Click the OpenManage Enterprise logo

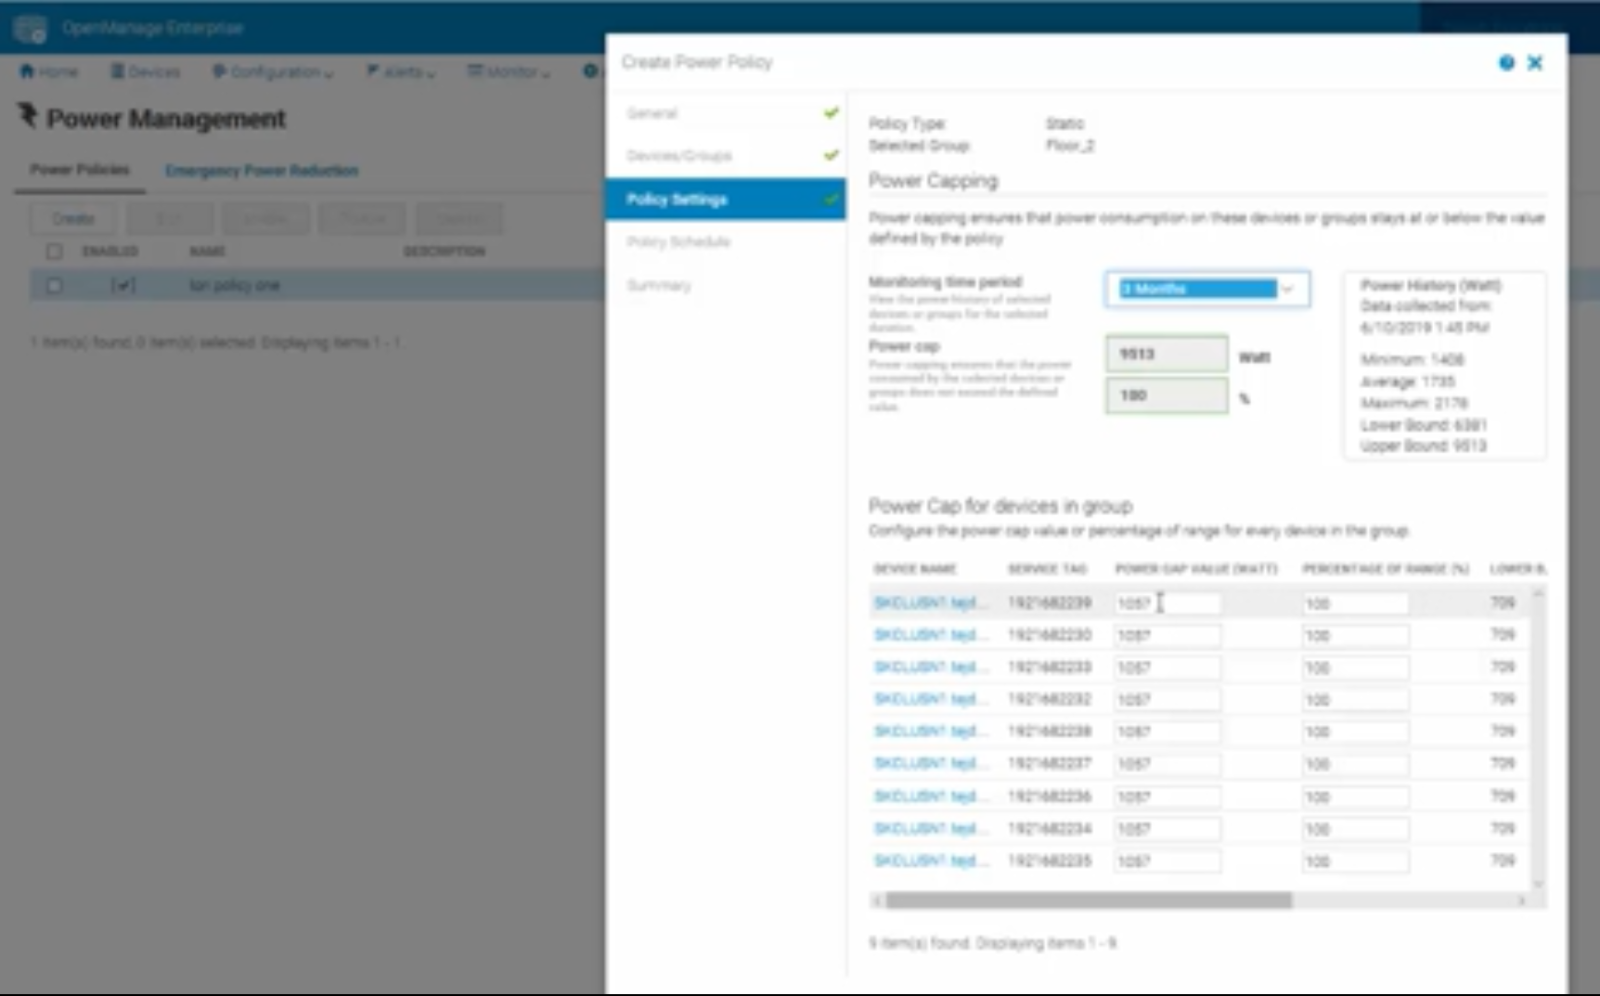28,29
